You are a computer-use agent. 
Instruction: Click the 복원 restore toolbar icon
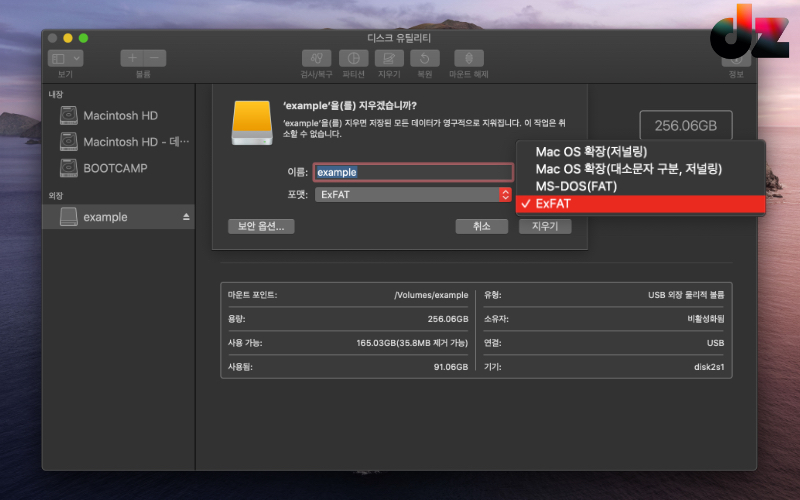pos(424,58)
